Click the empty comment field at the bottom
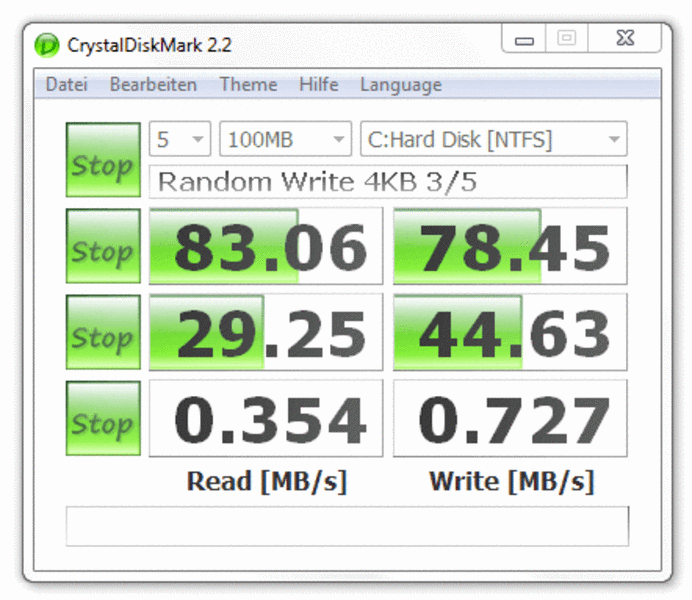692x600 pixels. (347, 526)
